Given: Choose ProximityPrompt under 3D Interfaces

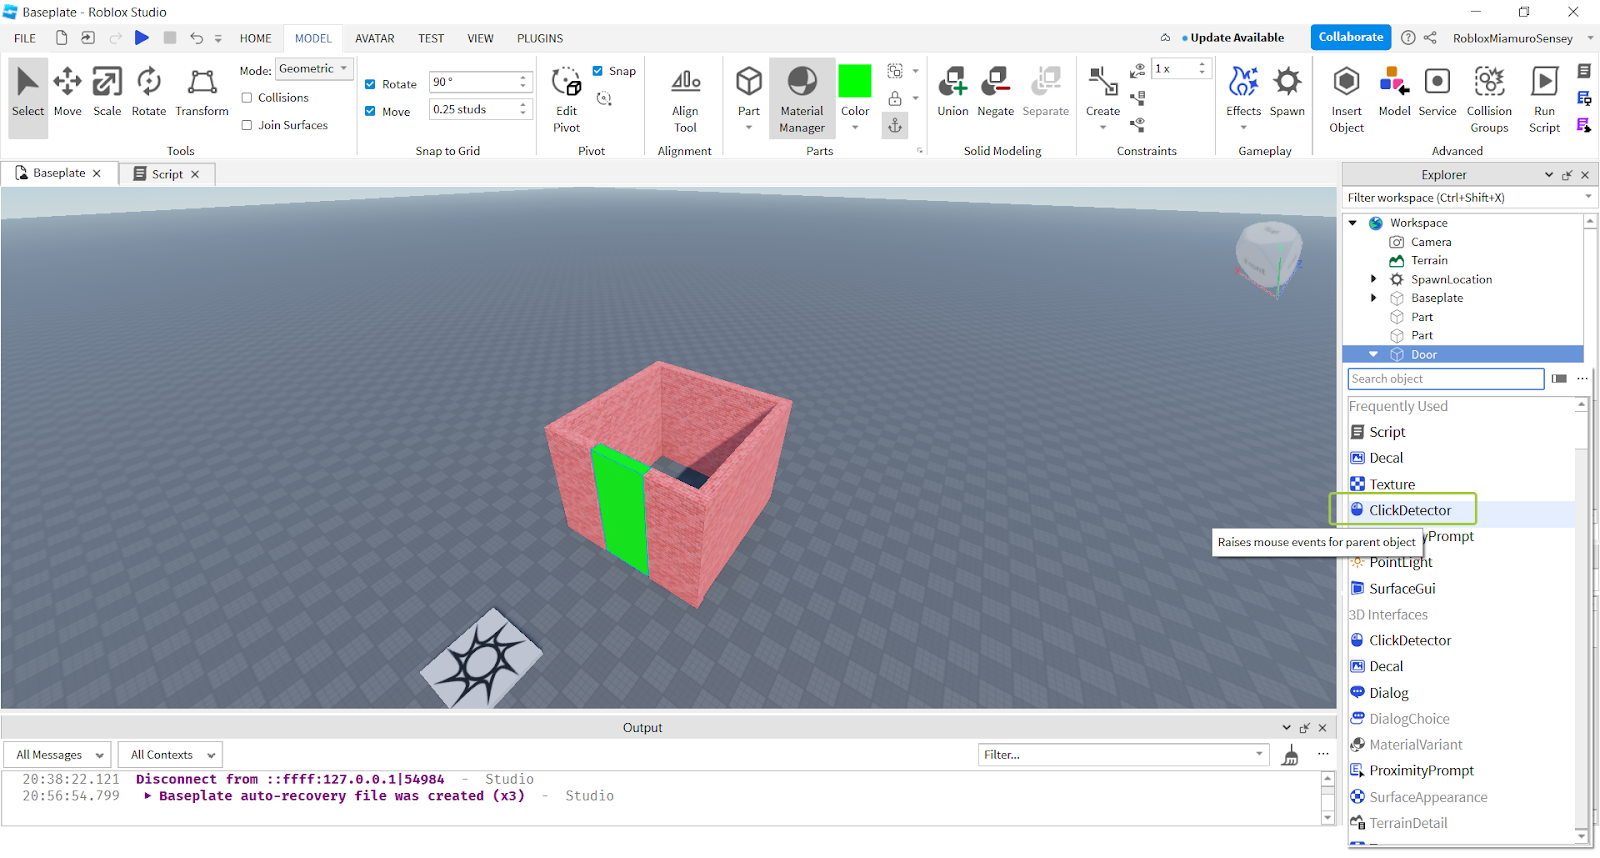Looking at the screenshot, I should point(1421,771).
